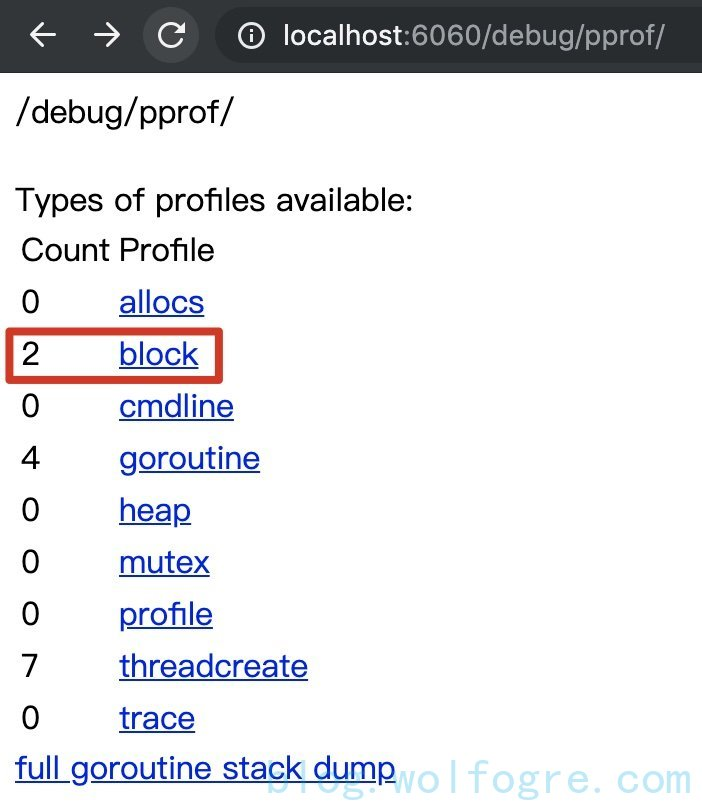This screenshot has height=812, width=702.
Task: Open the allocs profile link
Action: tap(161, 302)
